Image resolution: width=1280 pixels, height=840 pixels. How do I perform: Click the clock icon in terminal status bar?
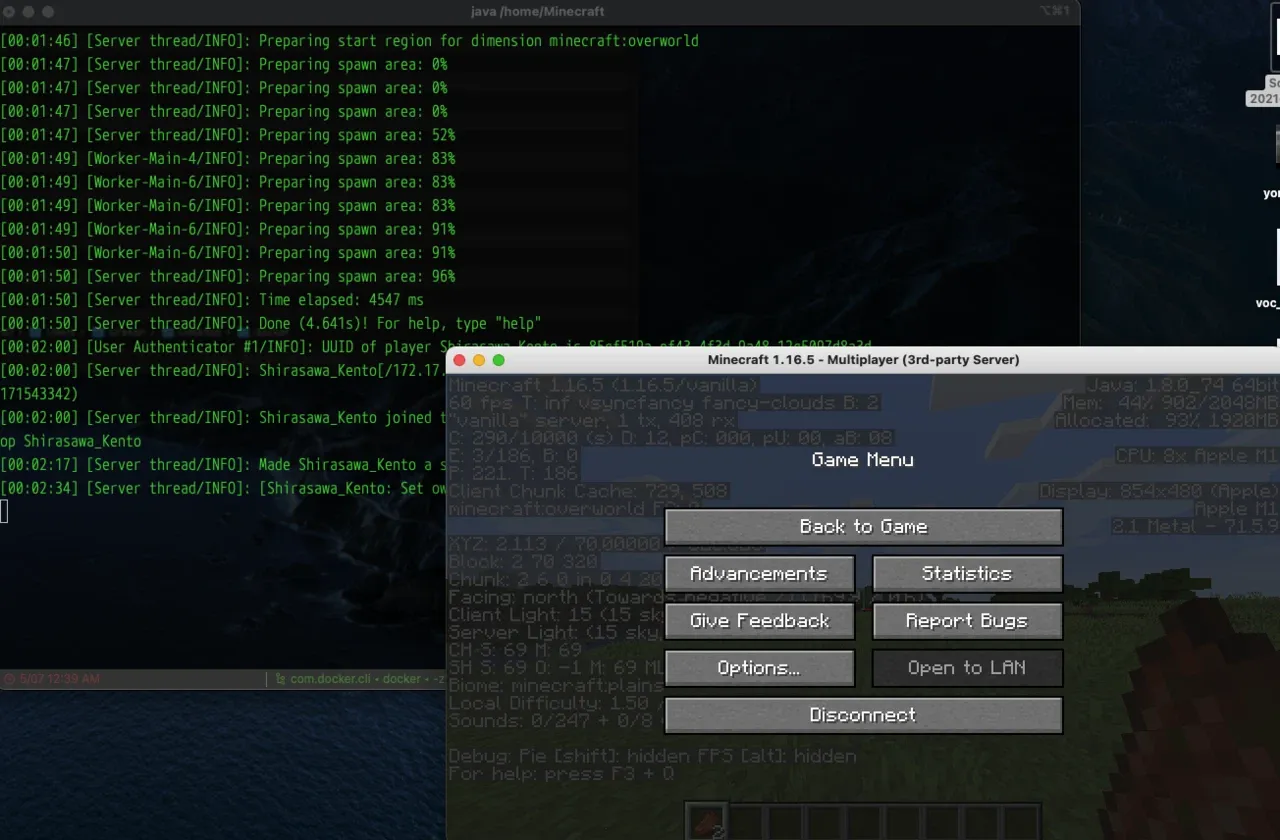(9, 679)
